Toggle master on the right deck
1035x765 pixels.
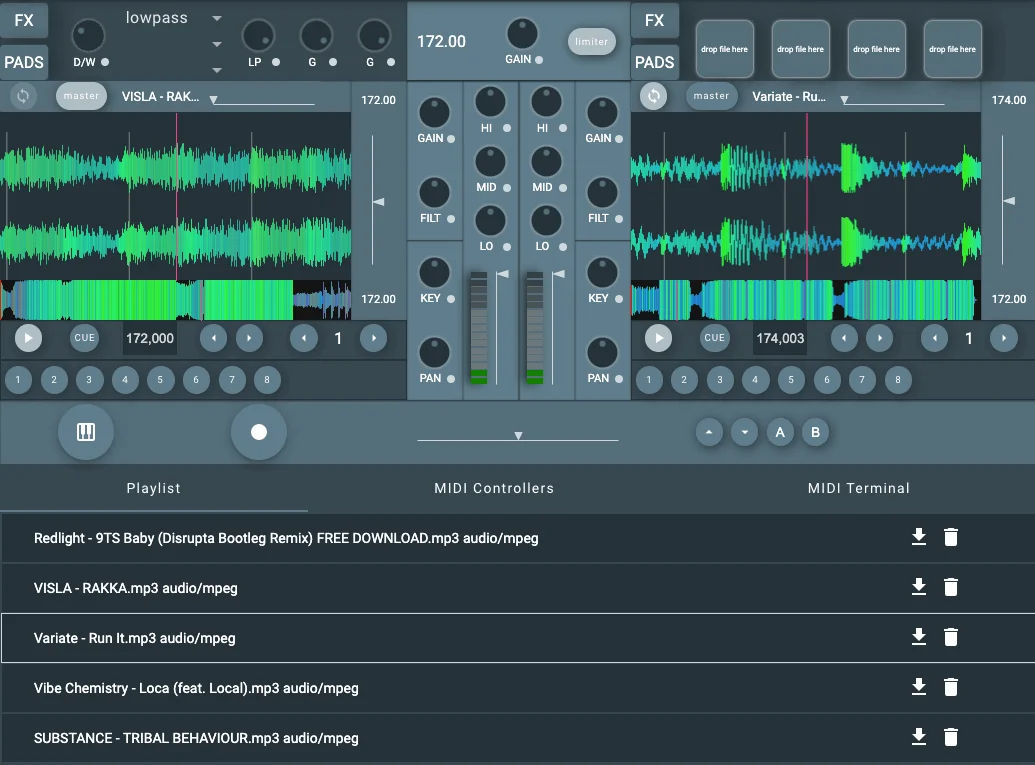click(712, 96)
